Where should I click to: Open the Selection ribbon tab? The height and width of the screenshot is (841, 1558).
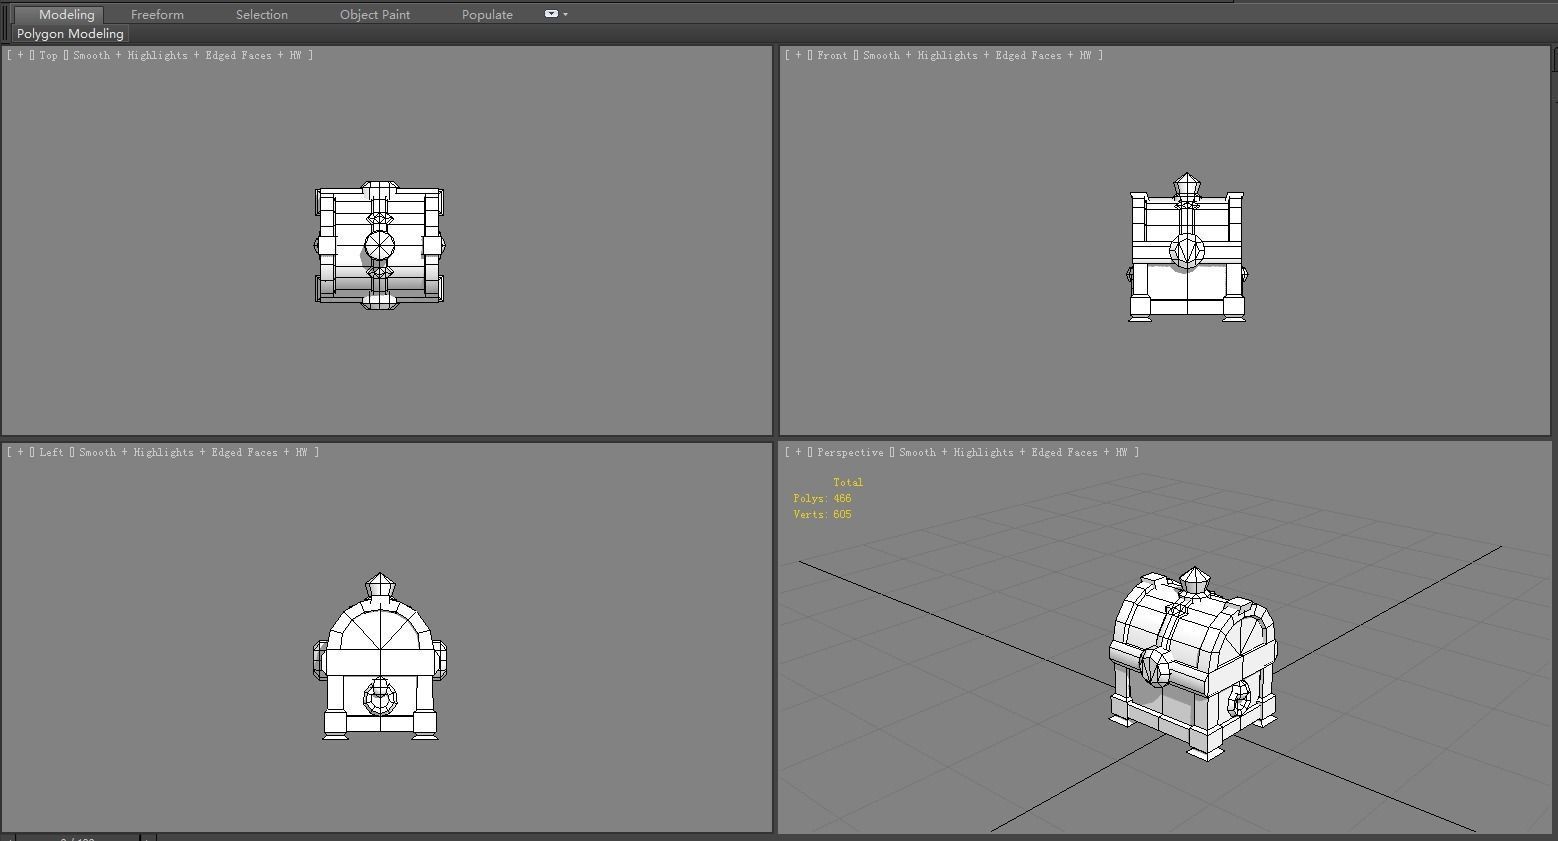pyautogui.click(x=262, y=14)
